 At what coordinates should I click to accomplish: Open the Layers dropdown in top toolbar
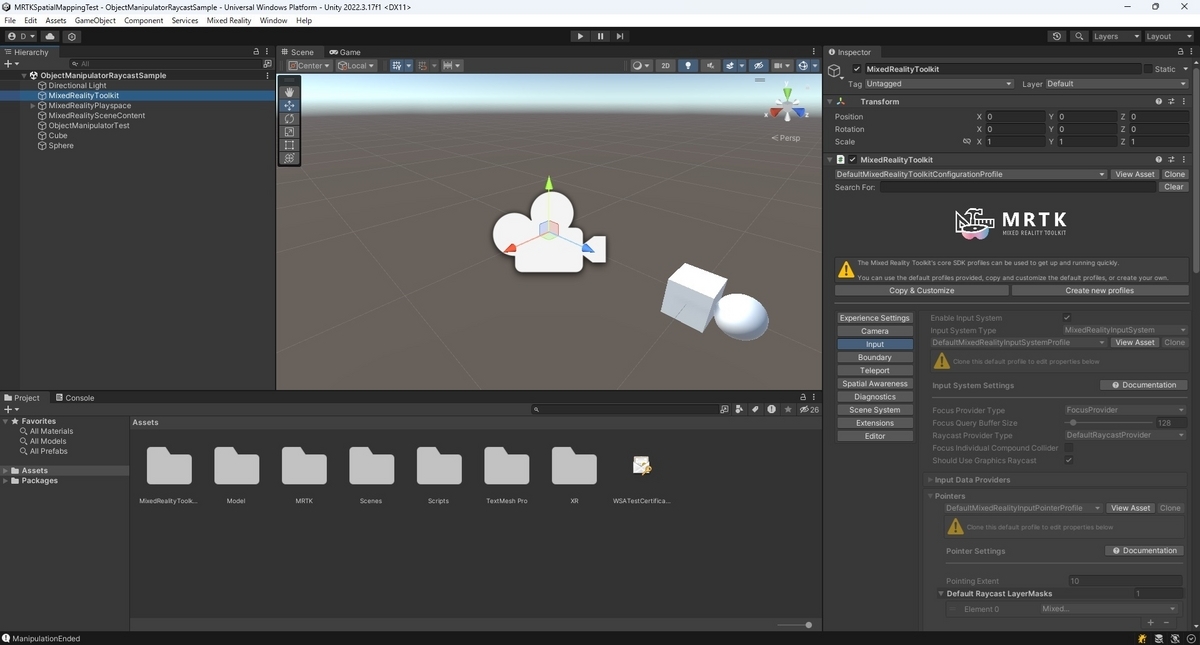[x=1116, y=36]
